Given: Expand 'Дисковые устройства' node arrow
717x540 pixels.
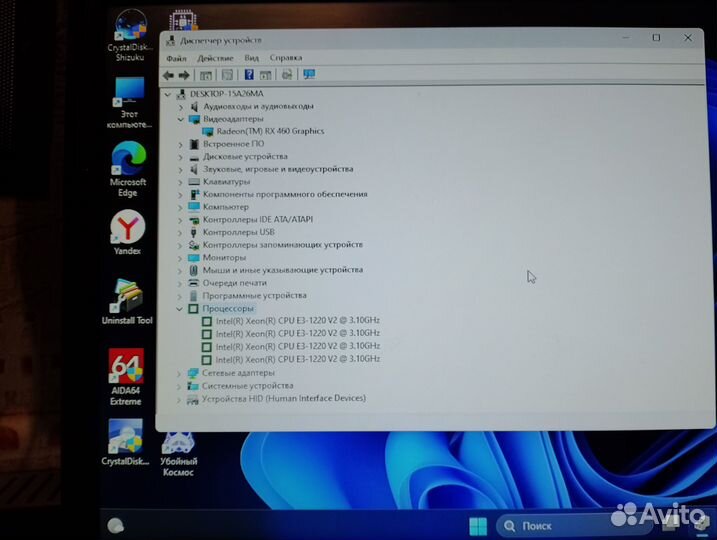Looking at the screenshot, I should point(181,157).
